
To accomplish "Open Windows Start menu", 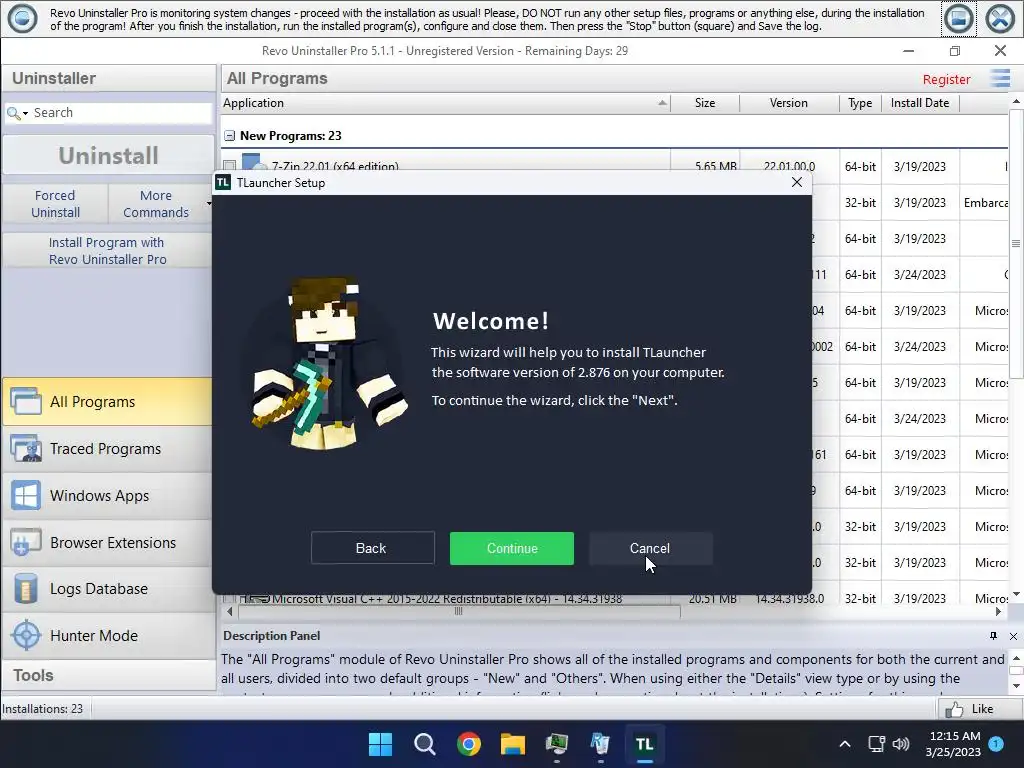I will coord(380,744).
